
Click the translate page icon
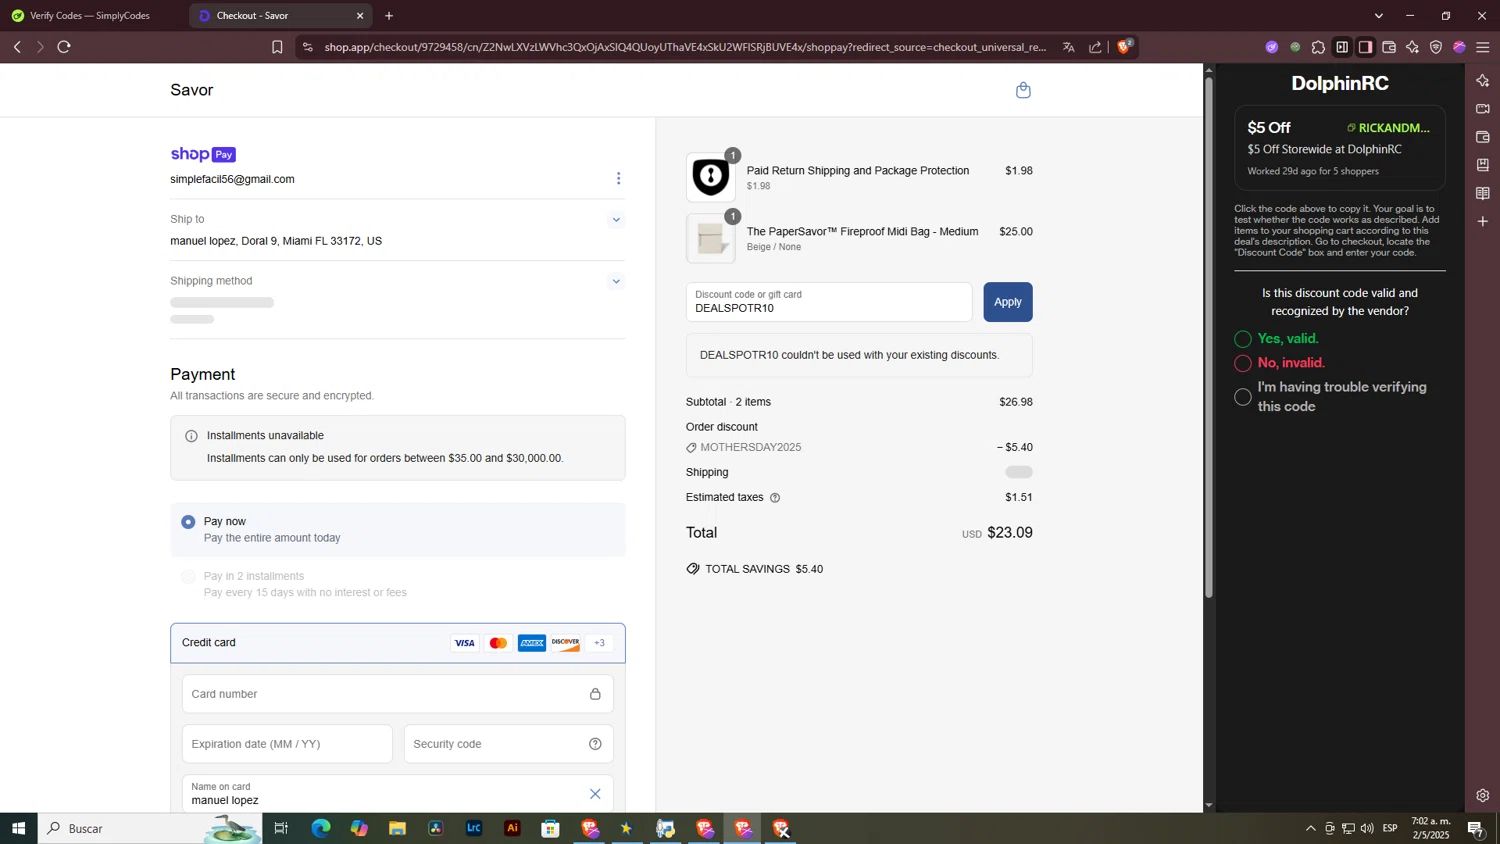[1069, 47]
